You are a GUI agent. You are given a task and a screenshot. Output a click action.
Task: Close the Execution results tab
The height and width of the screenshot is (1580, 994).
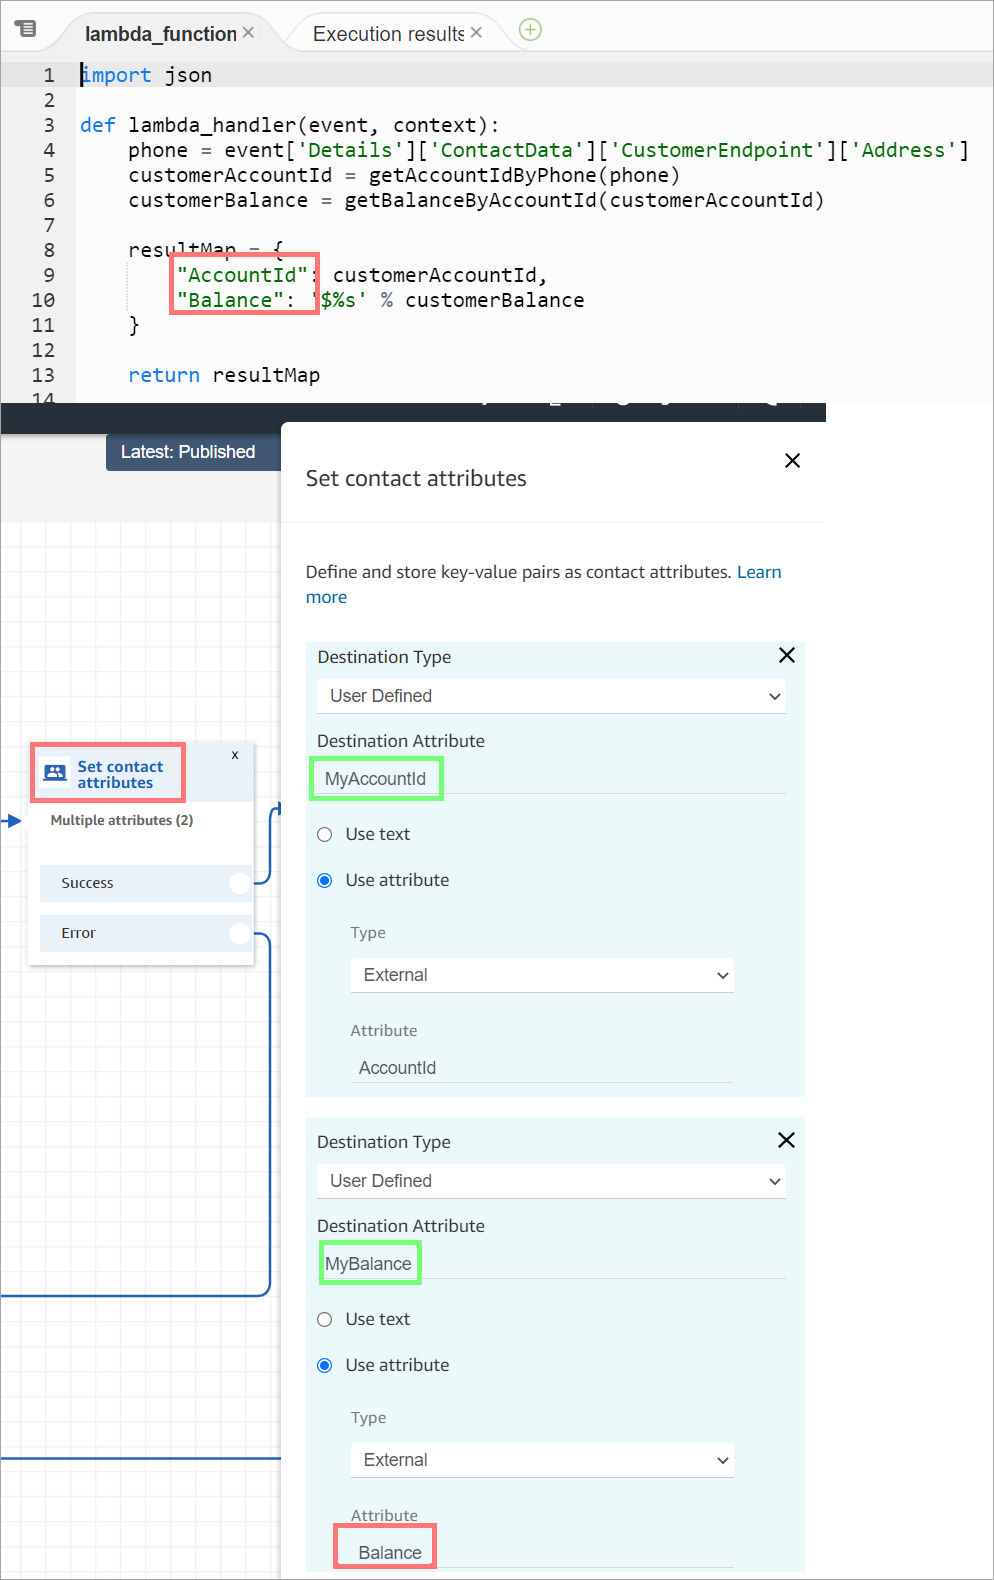(476, 33)
